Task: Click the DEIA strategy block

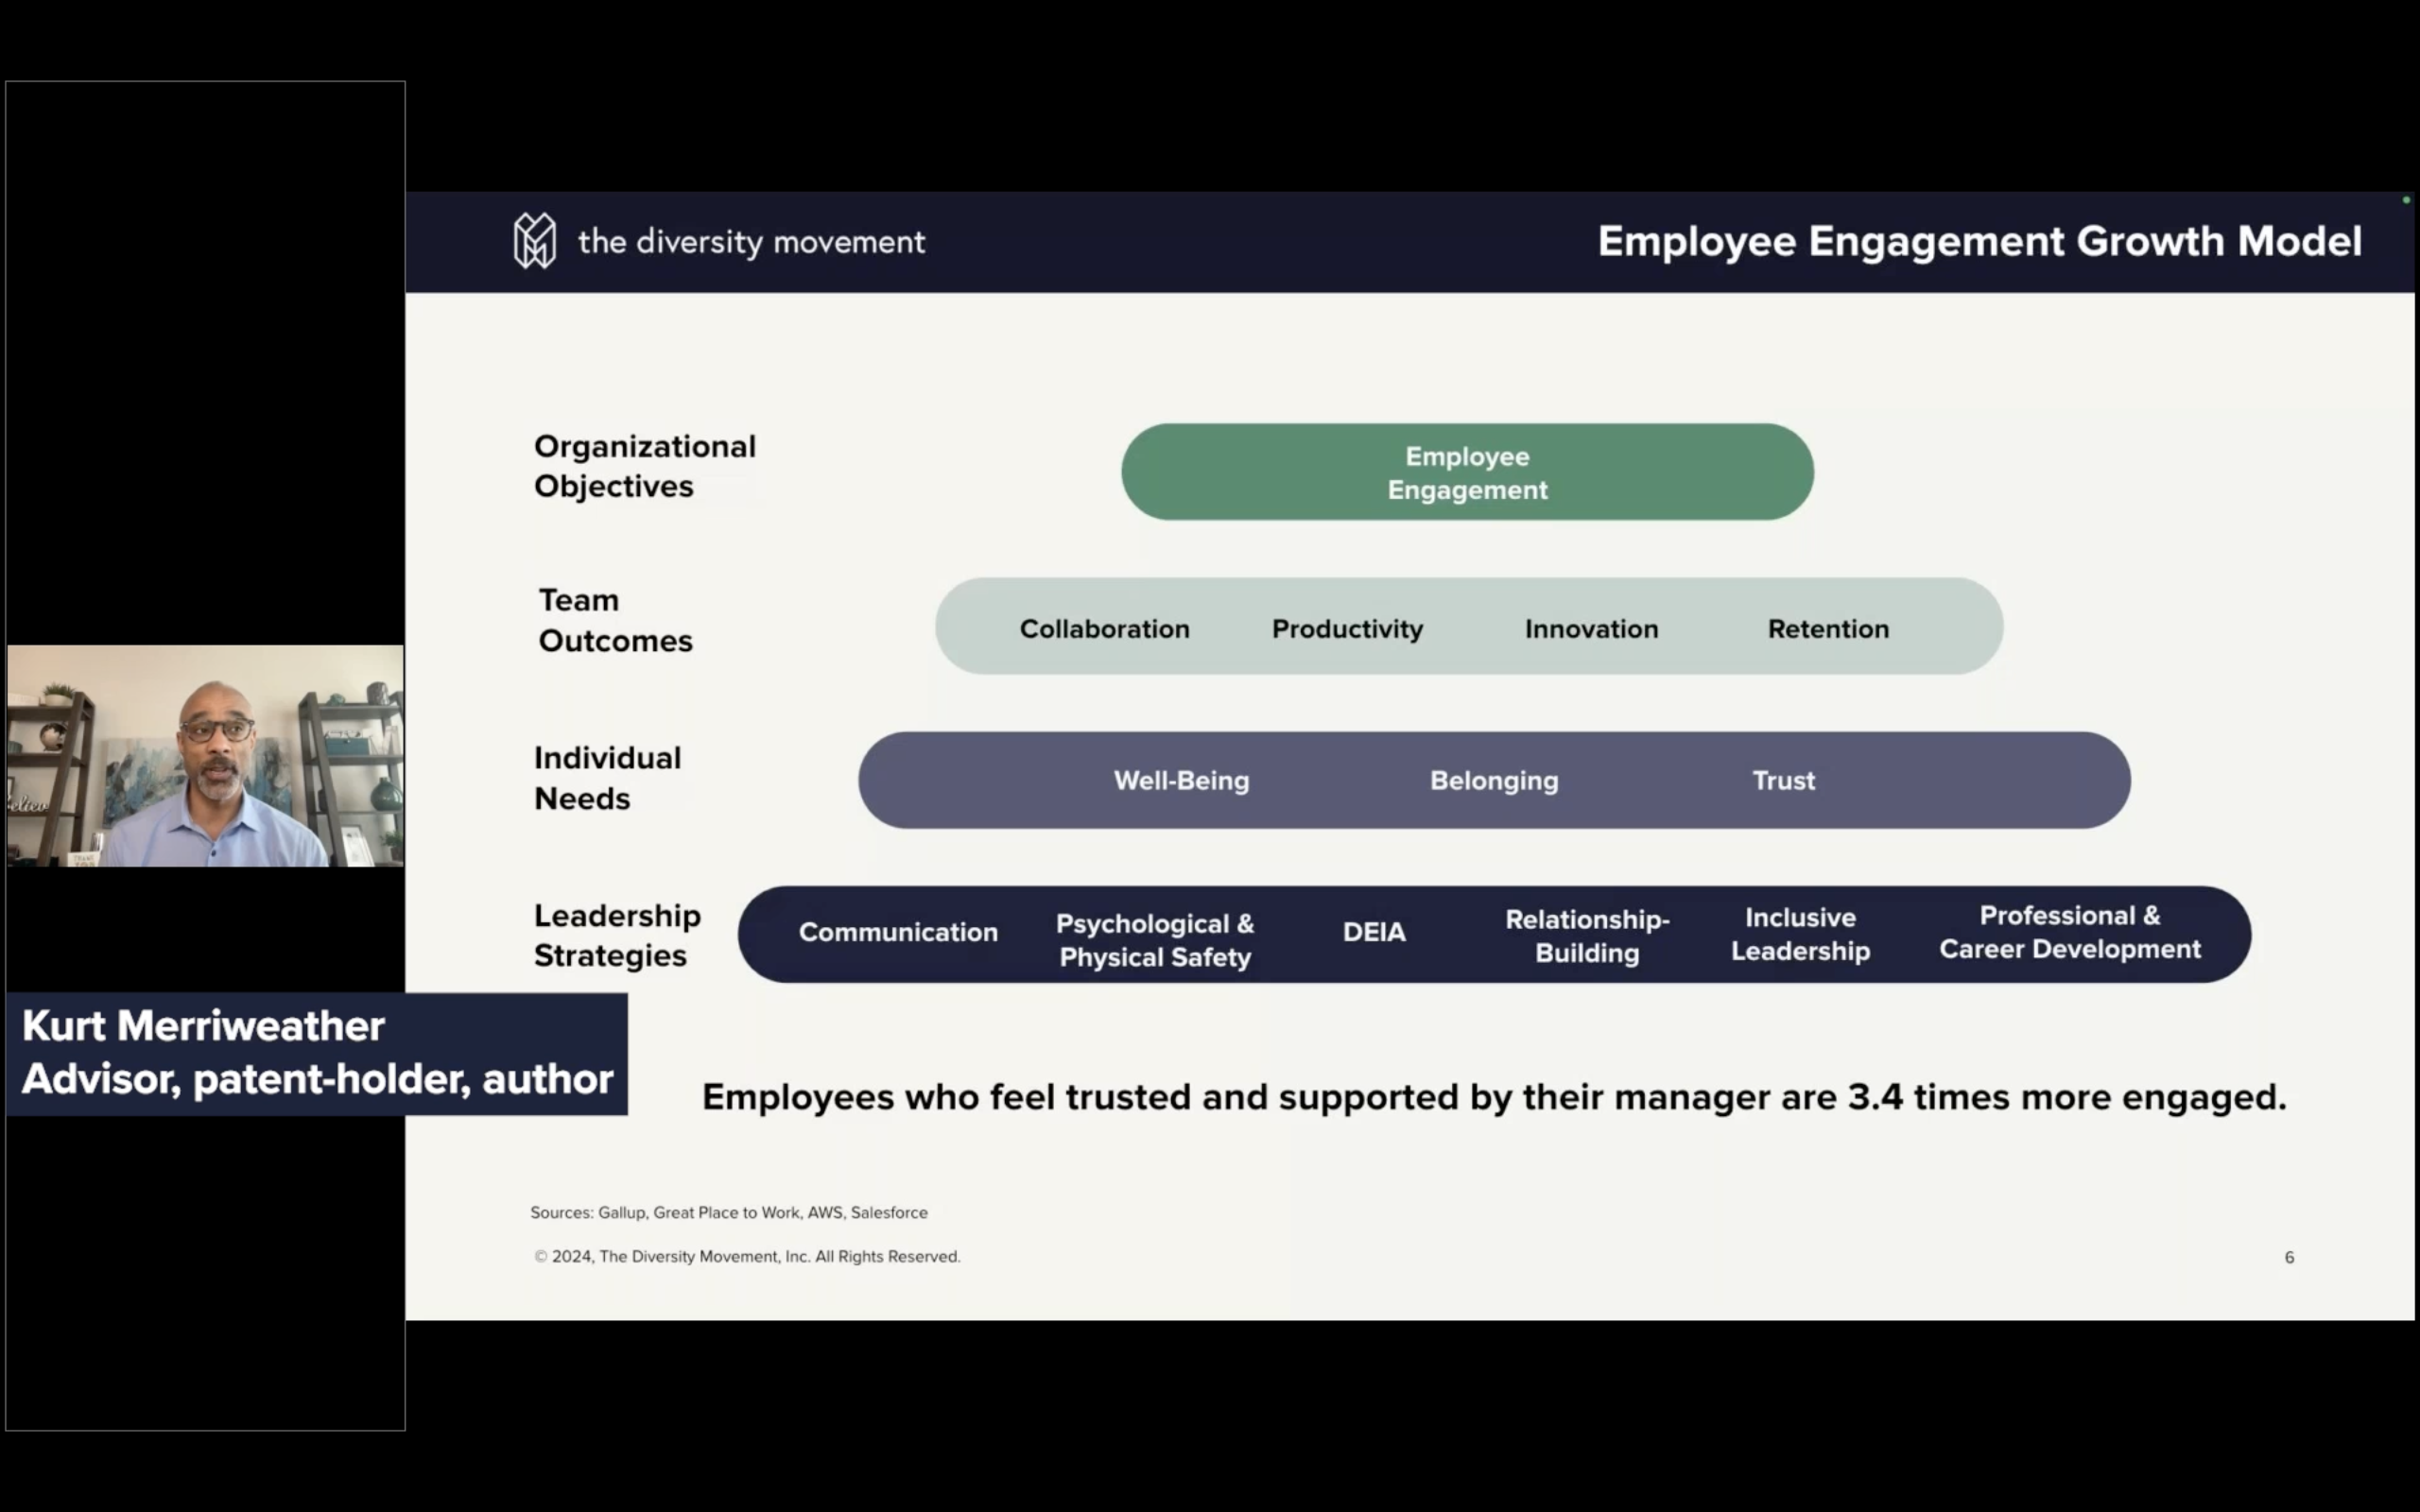Action: [1372, 932]
